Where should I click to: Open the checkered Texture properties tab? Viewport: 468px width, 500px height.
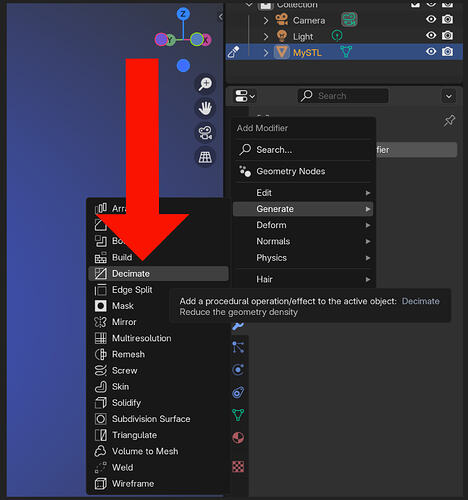[238, 467]
